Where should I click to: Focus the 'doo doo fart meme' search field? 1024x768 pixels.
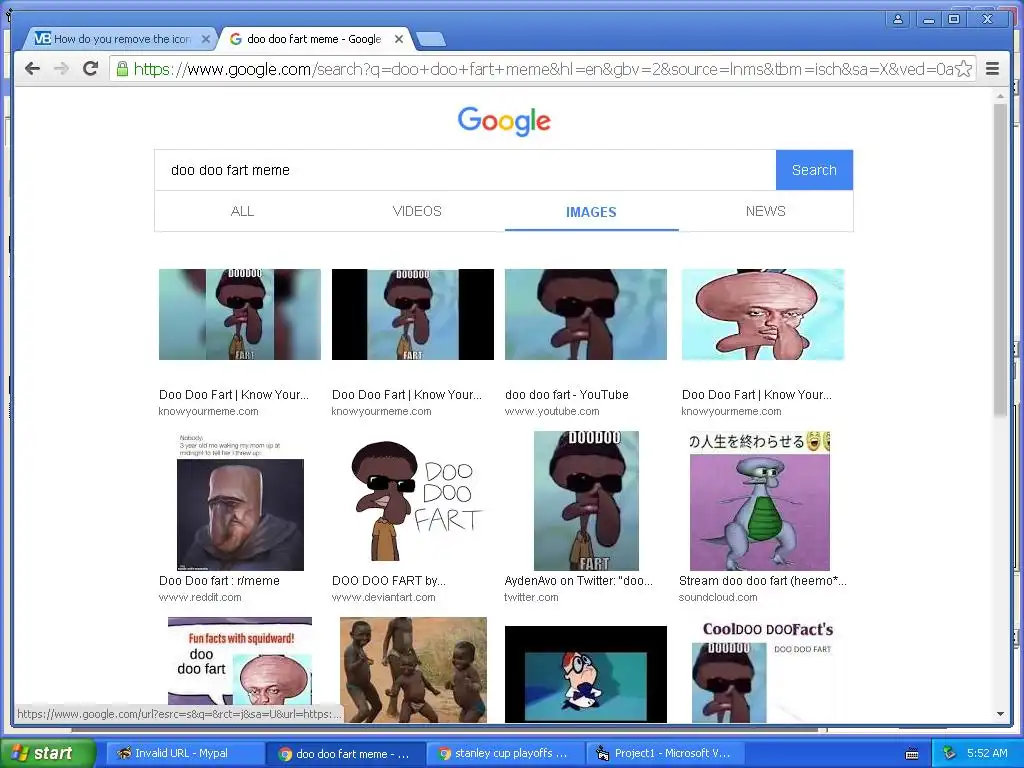[465, 170]
